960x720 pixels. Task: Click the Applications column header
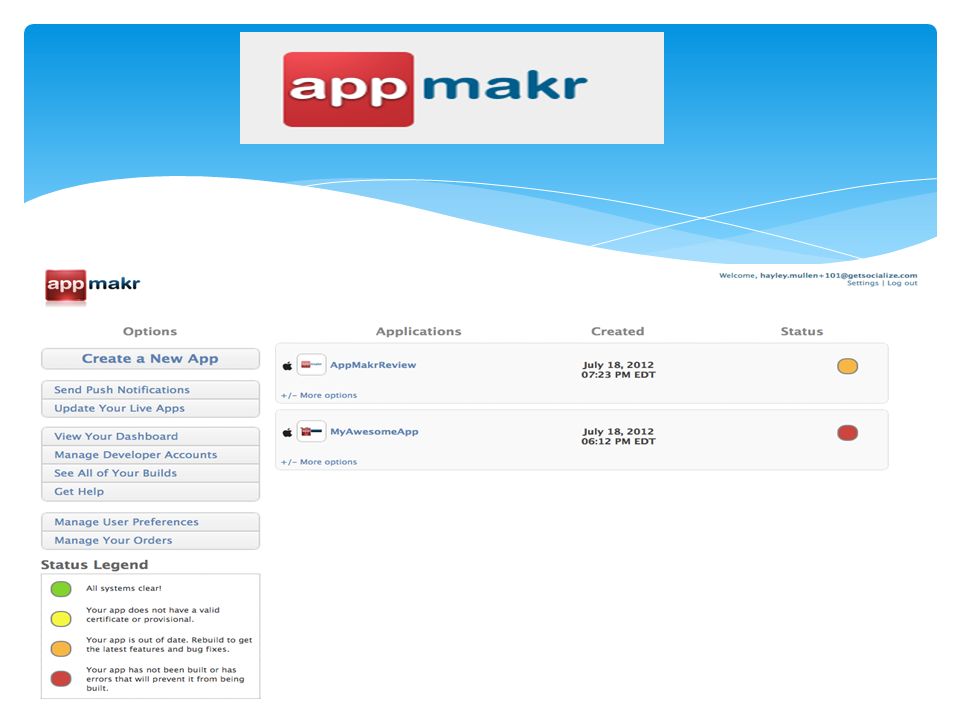pyautogui.click(x=418, y=331)
